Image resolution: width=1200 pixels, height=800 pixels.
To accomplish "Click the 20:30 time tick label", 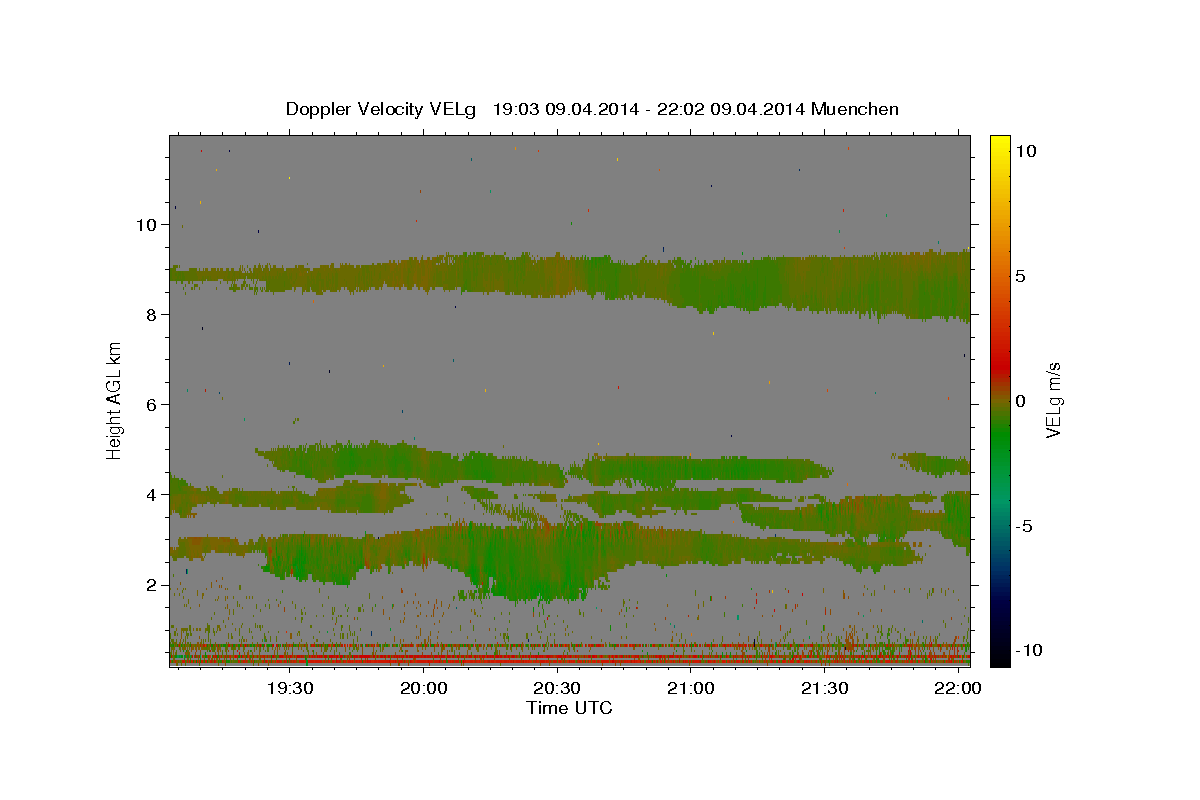I will coord(557,688).
